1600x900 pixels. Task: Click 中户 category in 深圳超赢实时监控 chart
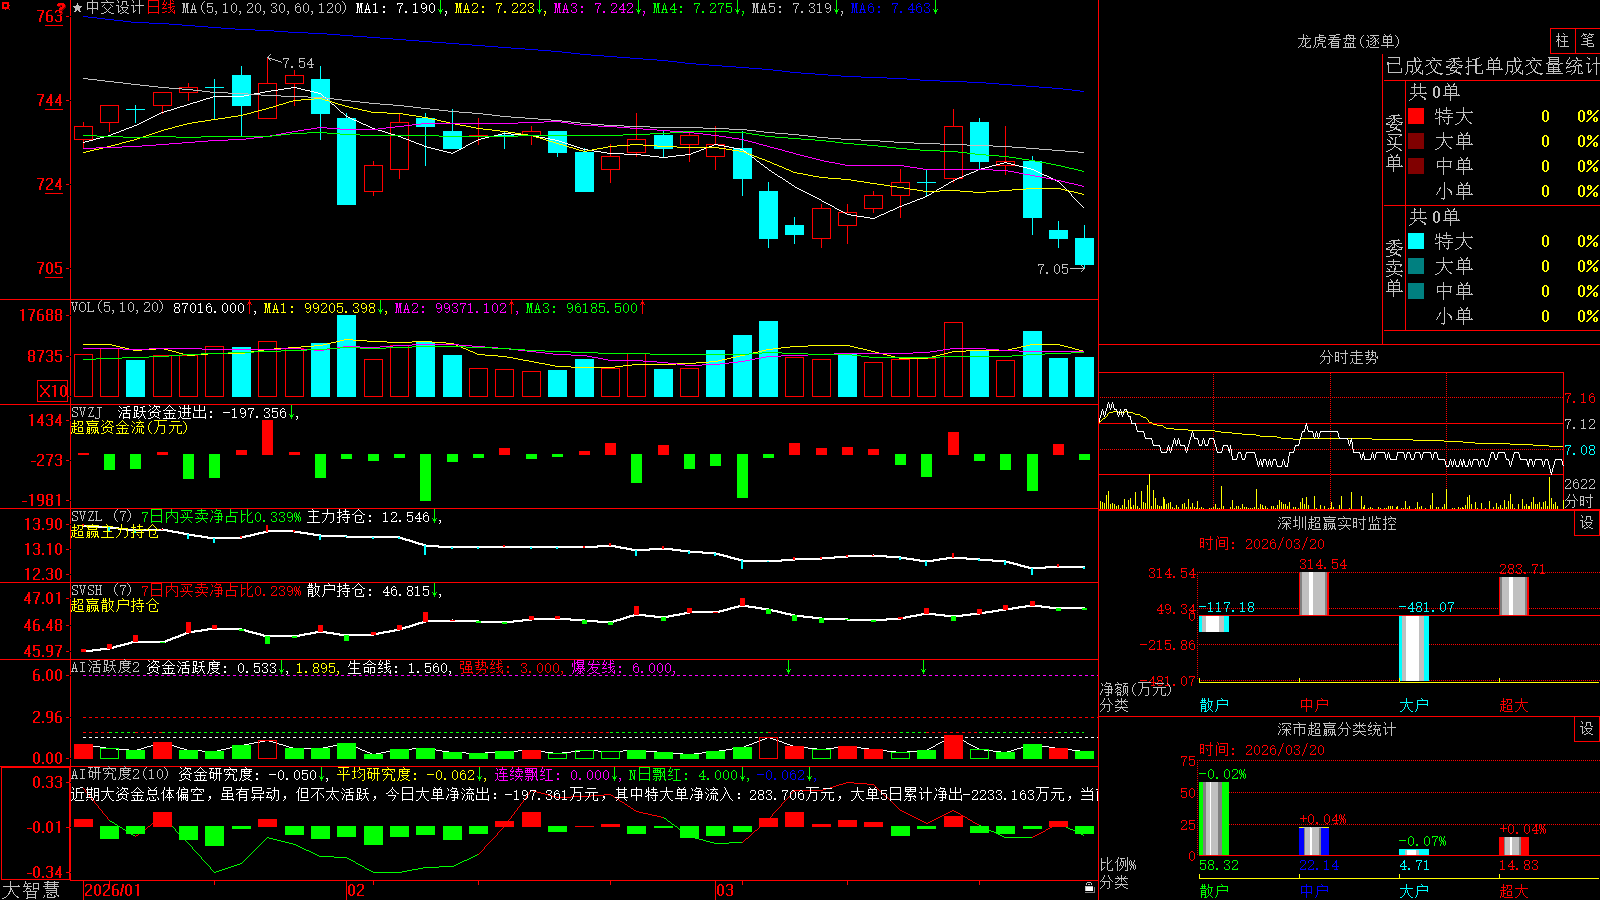[1314, 705]
